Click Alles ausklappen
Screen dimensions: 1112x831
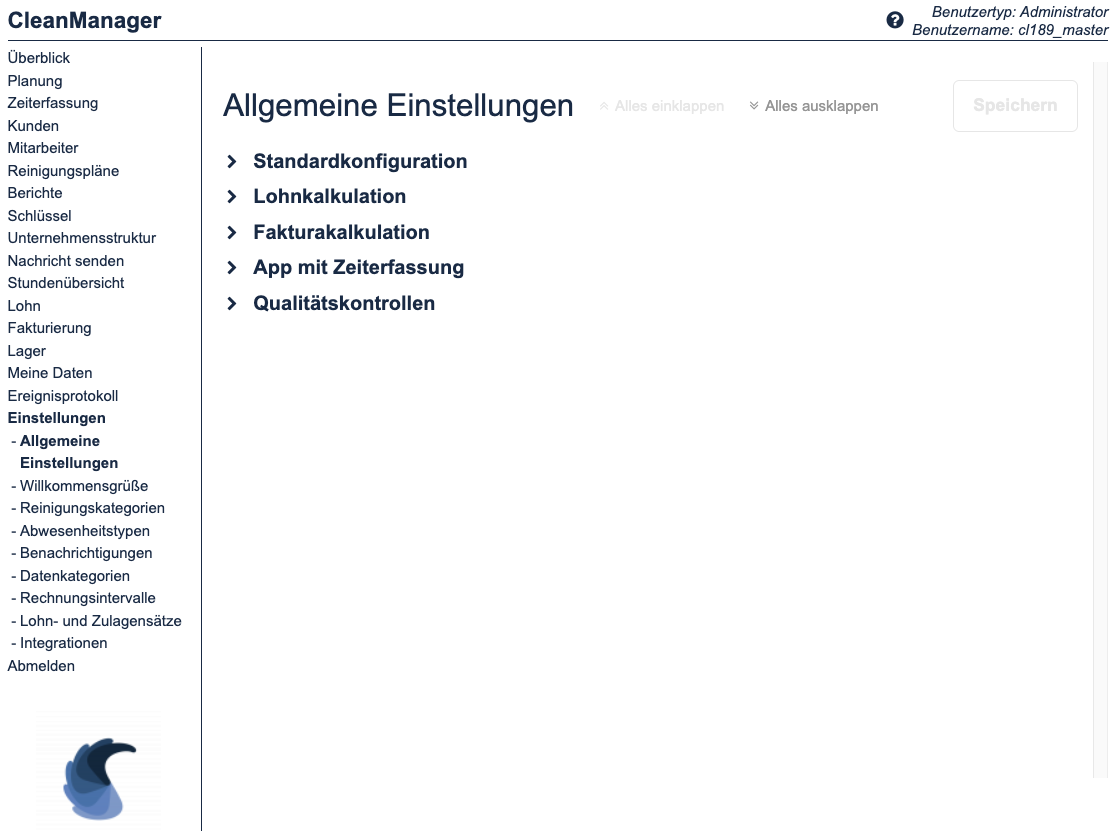821,105
